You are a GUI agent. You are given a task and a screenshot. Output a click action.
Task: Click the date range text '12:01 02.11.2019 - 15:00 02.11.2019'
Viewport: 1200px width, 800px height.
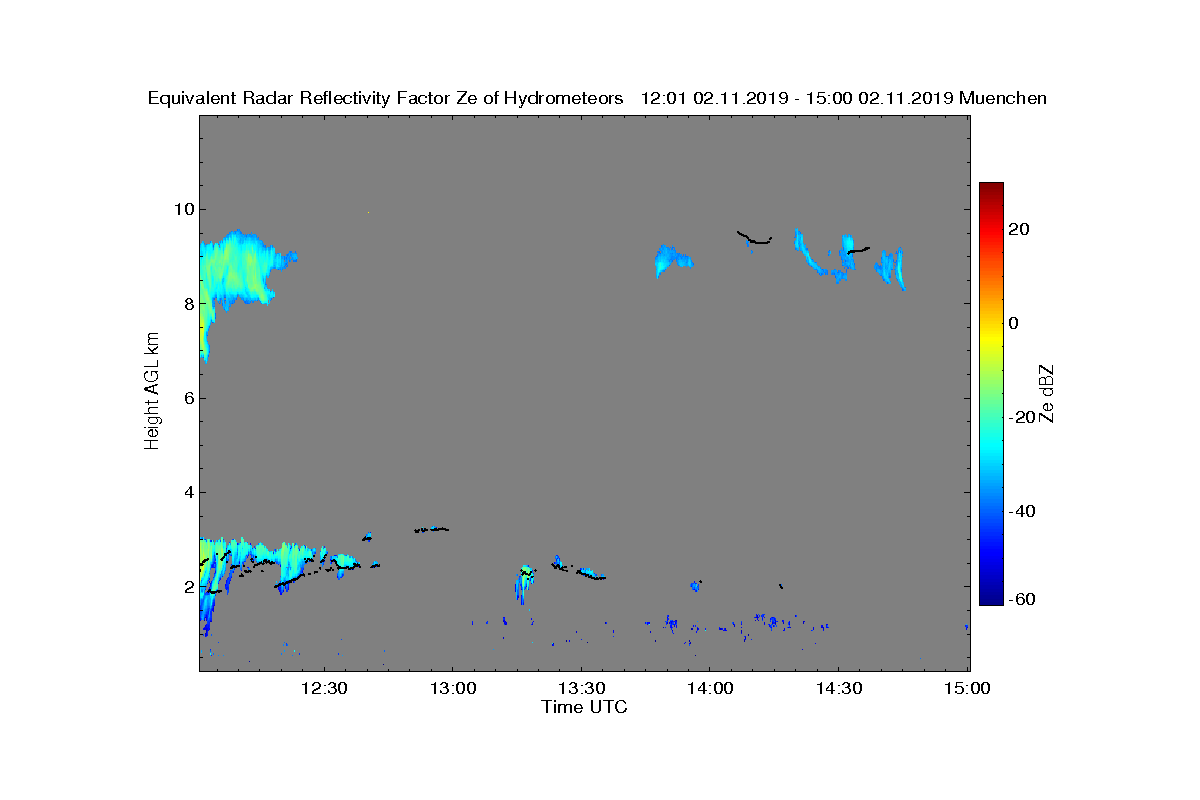tap(796, 98)
